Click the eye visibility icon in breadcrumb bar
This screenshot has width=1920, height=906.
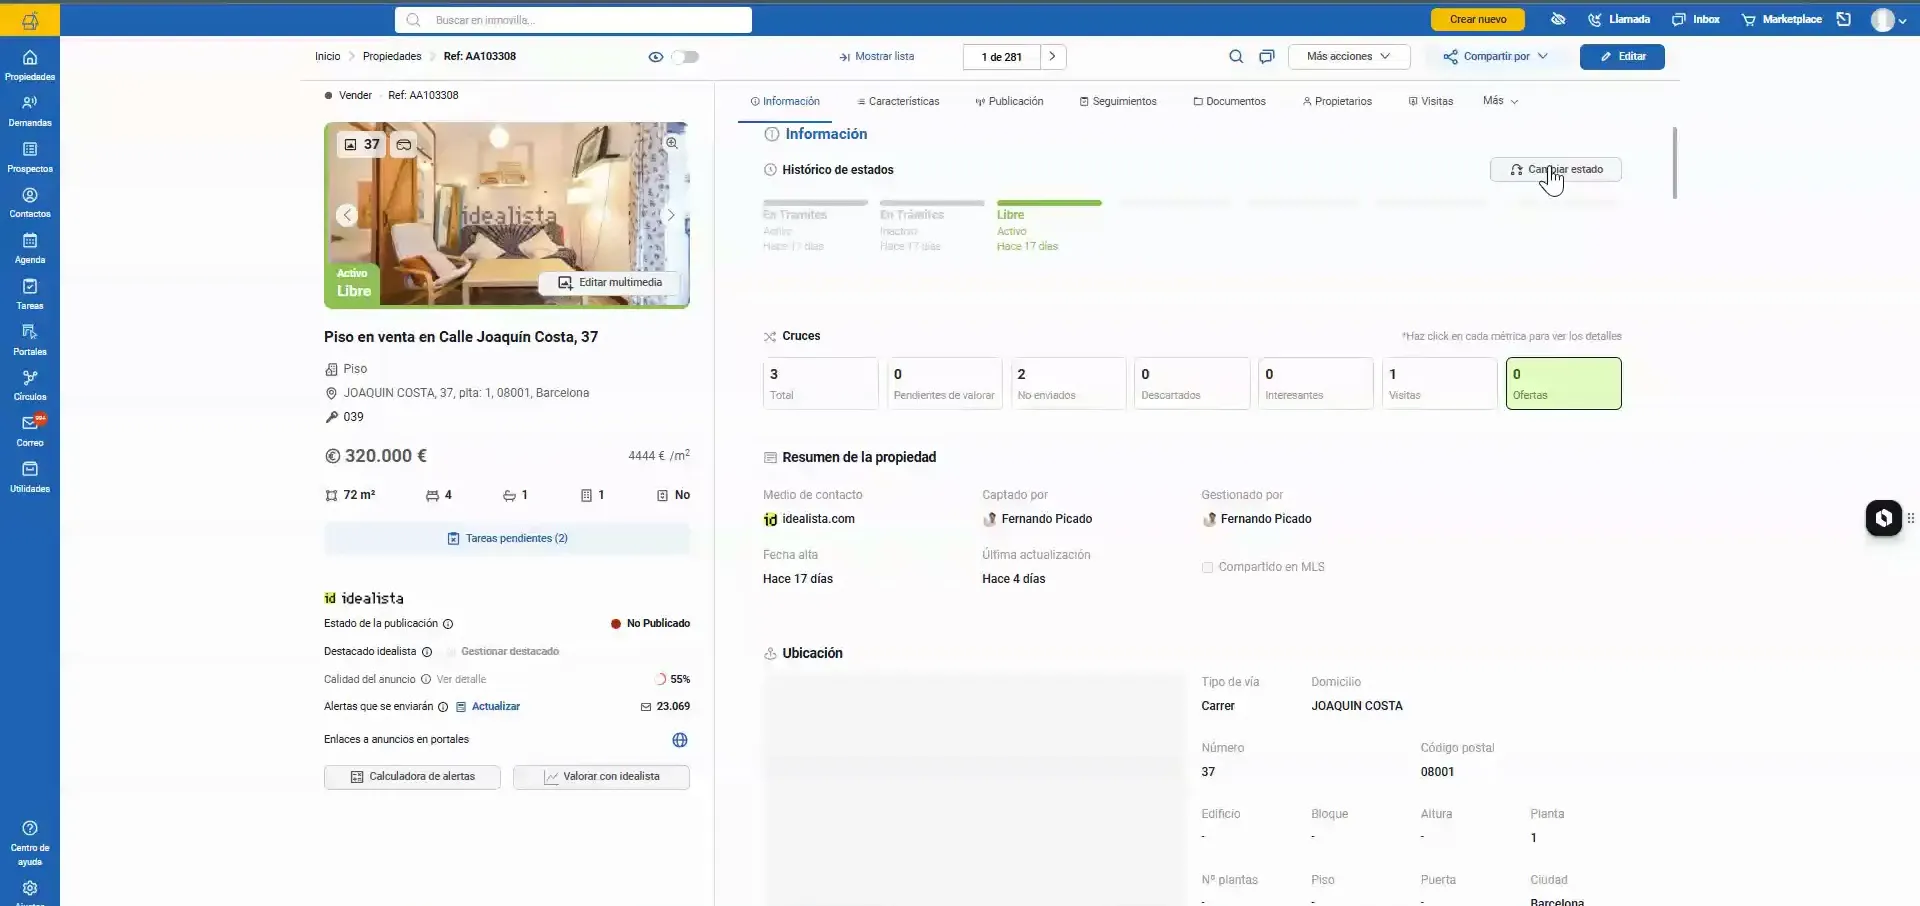(x=656, y=57)
